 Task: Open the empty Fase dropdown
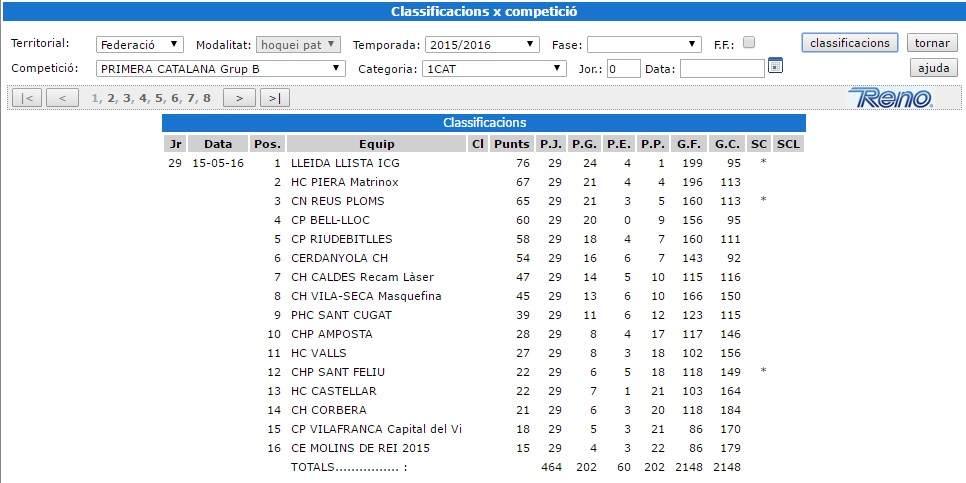[644, 44]
